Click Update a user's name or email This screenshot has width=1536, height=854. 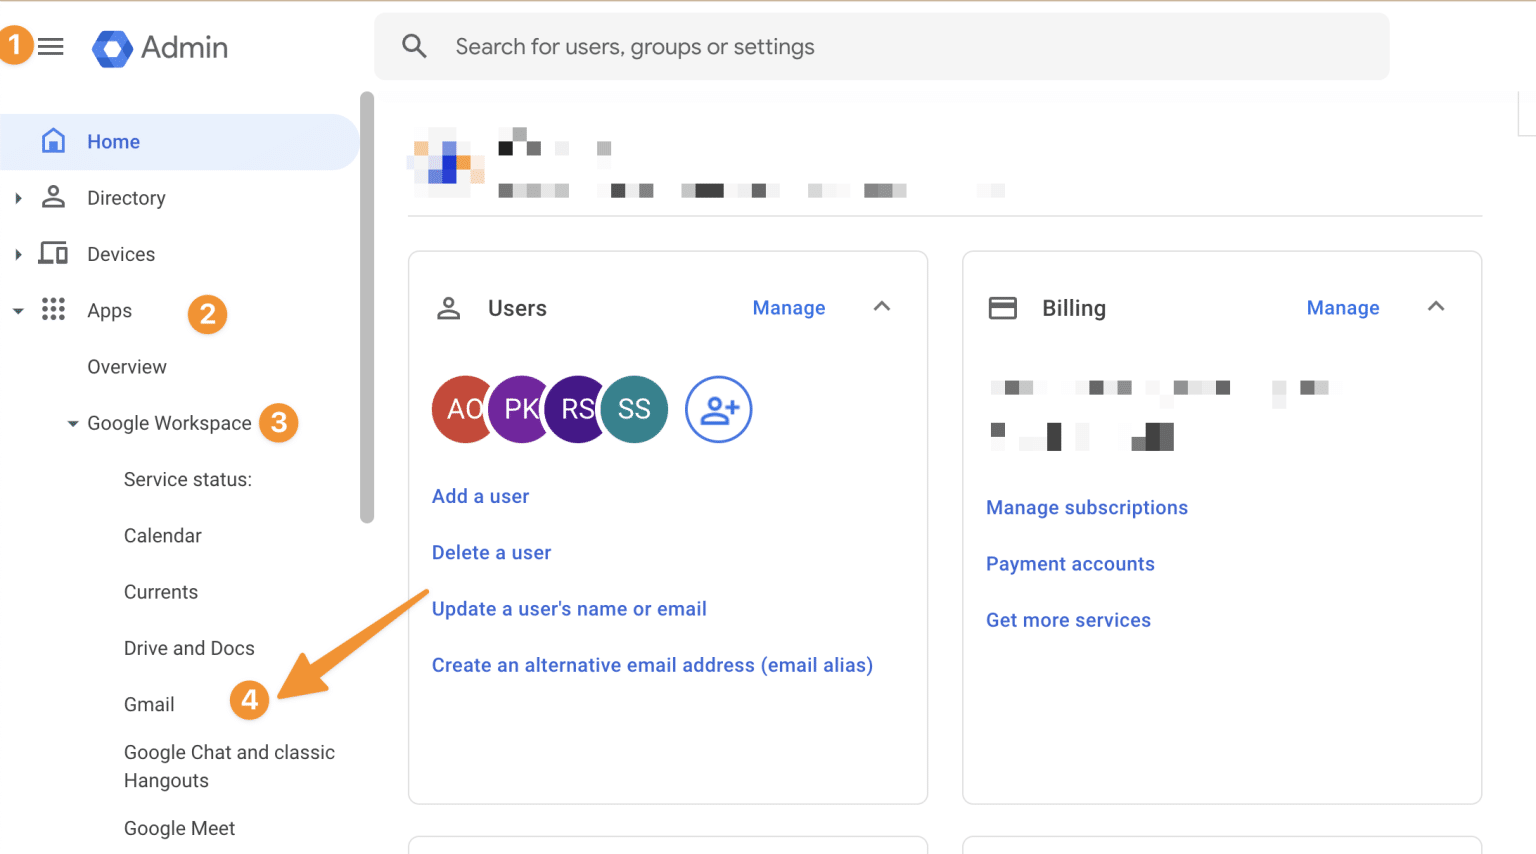569,609
